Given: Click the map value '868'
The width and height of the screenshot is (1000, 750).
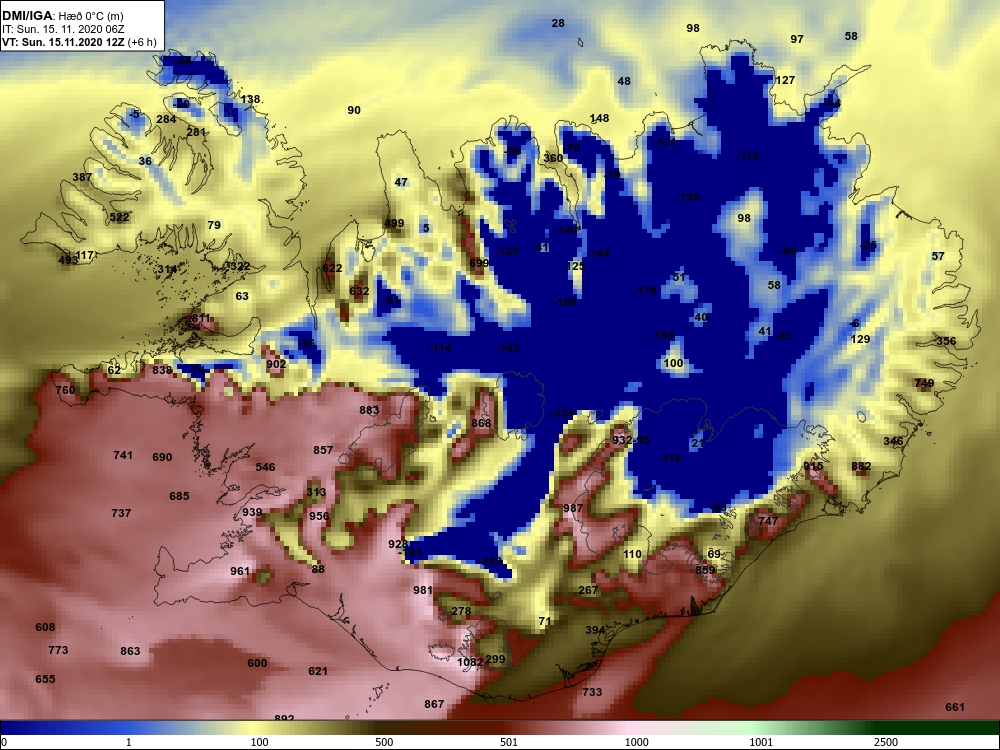Looking at the screenshot, I should pyautogui.click(x=482, y=423).
